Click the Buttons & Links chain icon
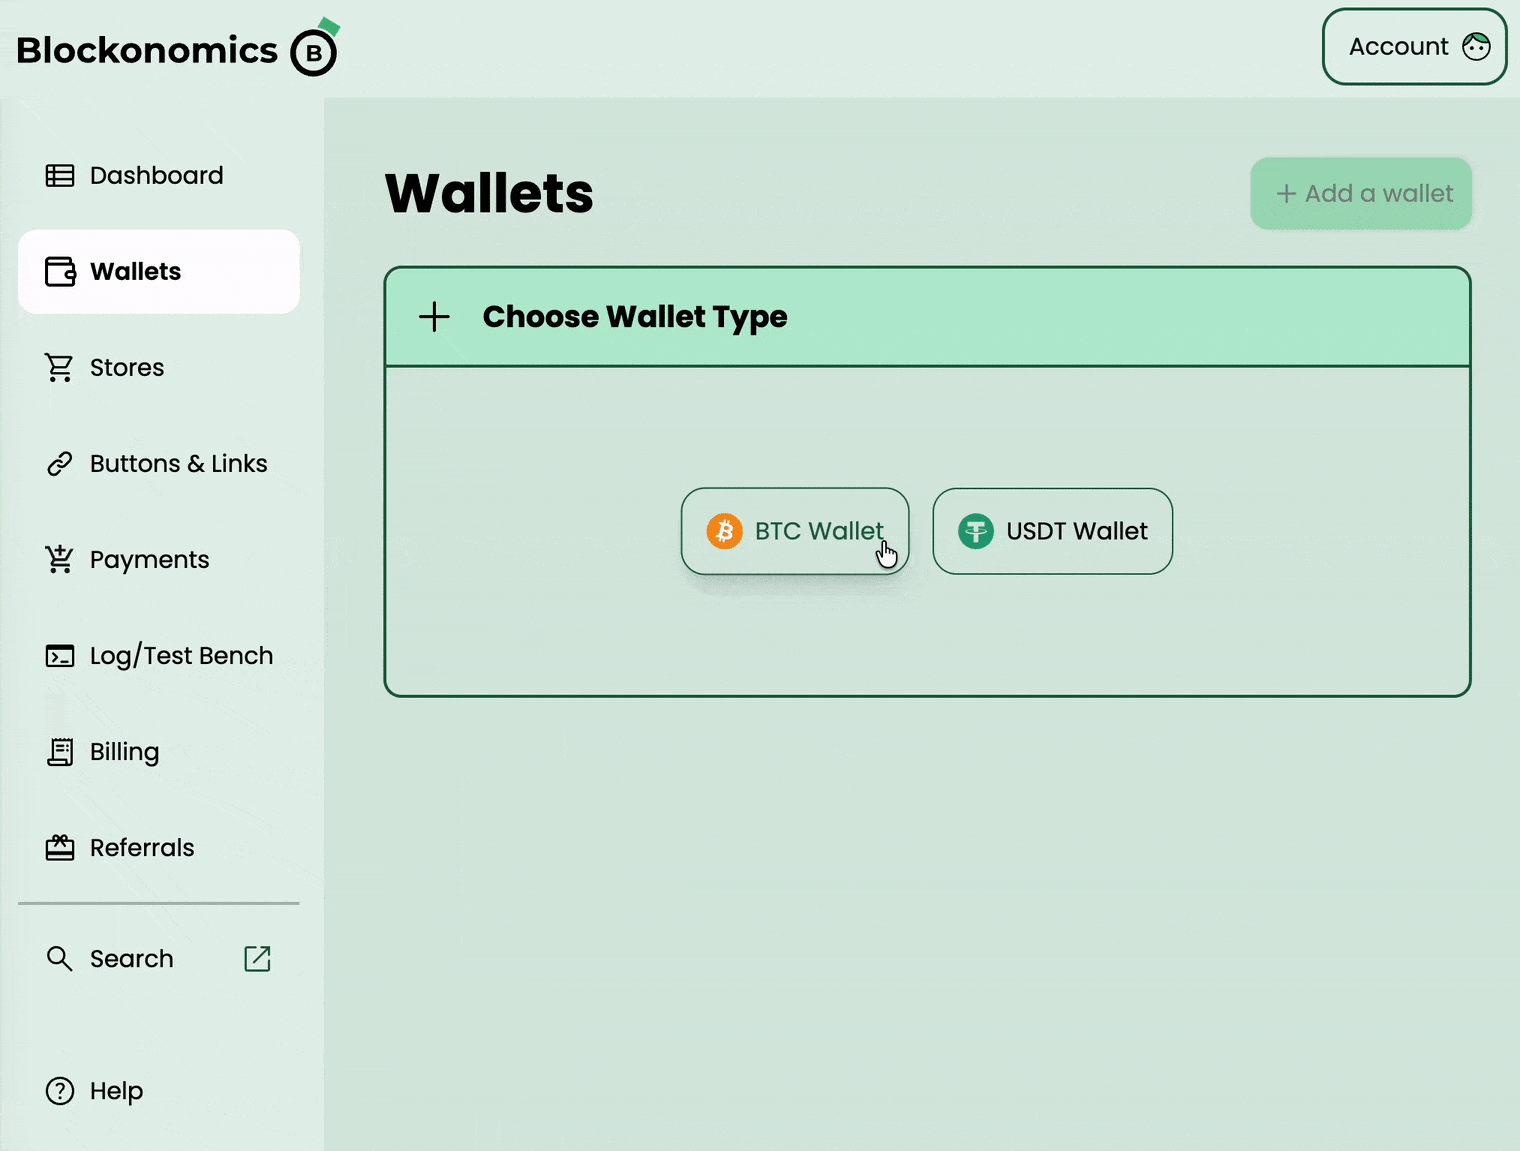 [60, 463]
